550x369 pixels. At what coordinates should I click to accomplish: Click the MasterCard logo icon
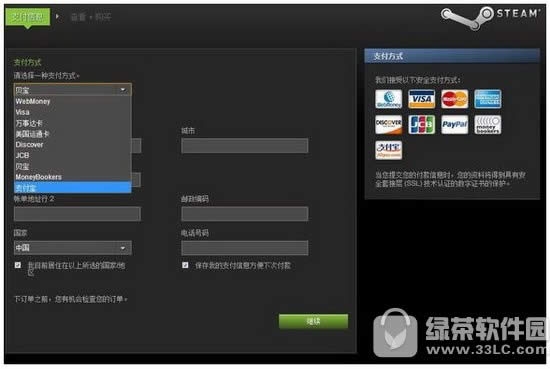pyautogui.click(x=454, y=99)
